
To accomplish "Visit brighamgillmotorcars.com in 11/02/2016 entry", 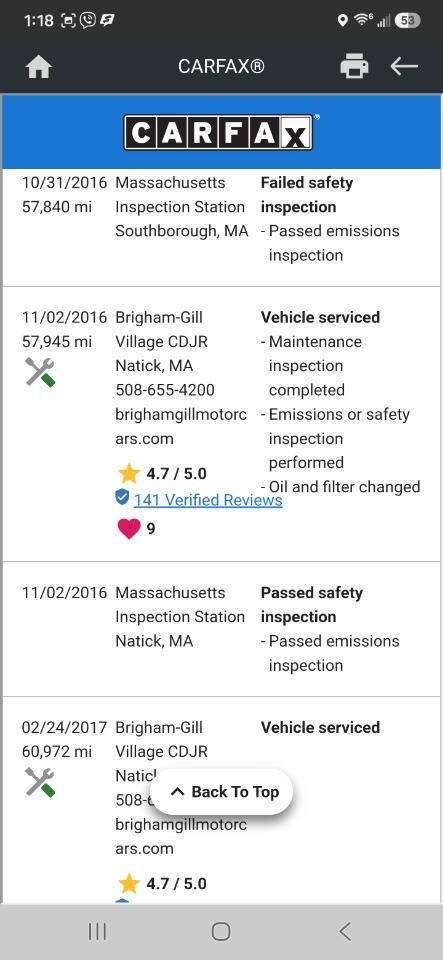I will click(x=181, y=426).
